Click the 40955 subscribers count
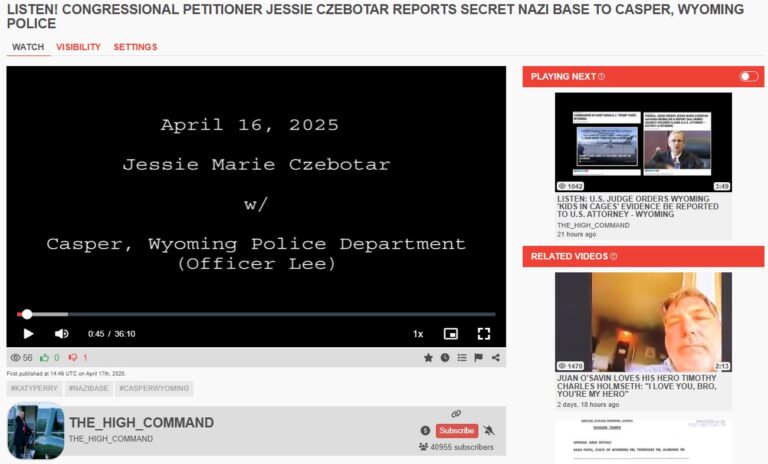768x464 pixels. [x=456, y=447]
